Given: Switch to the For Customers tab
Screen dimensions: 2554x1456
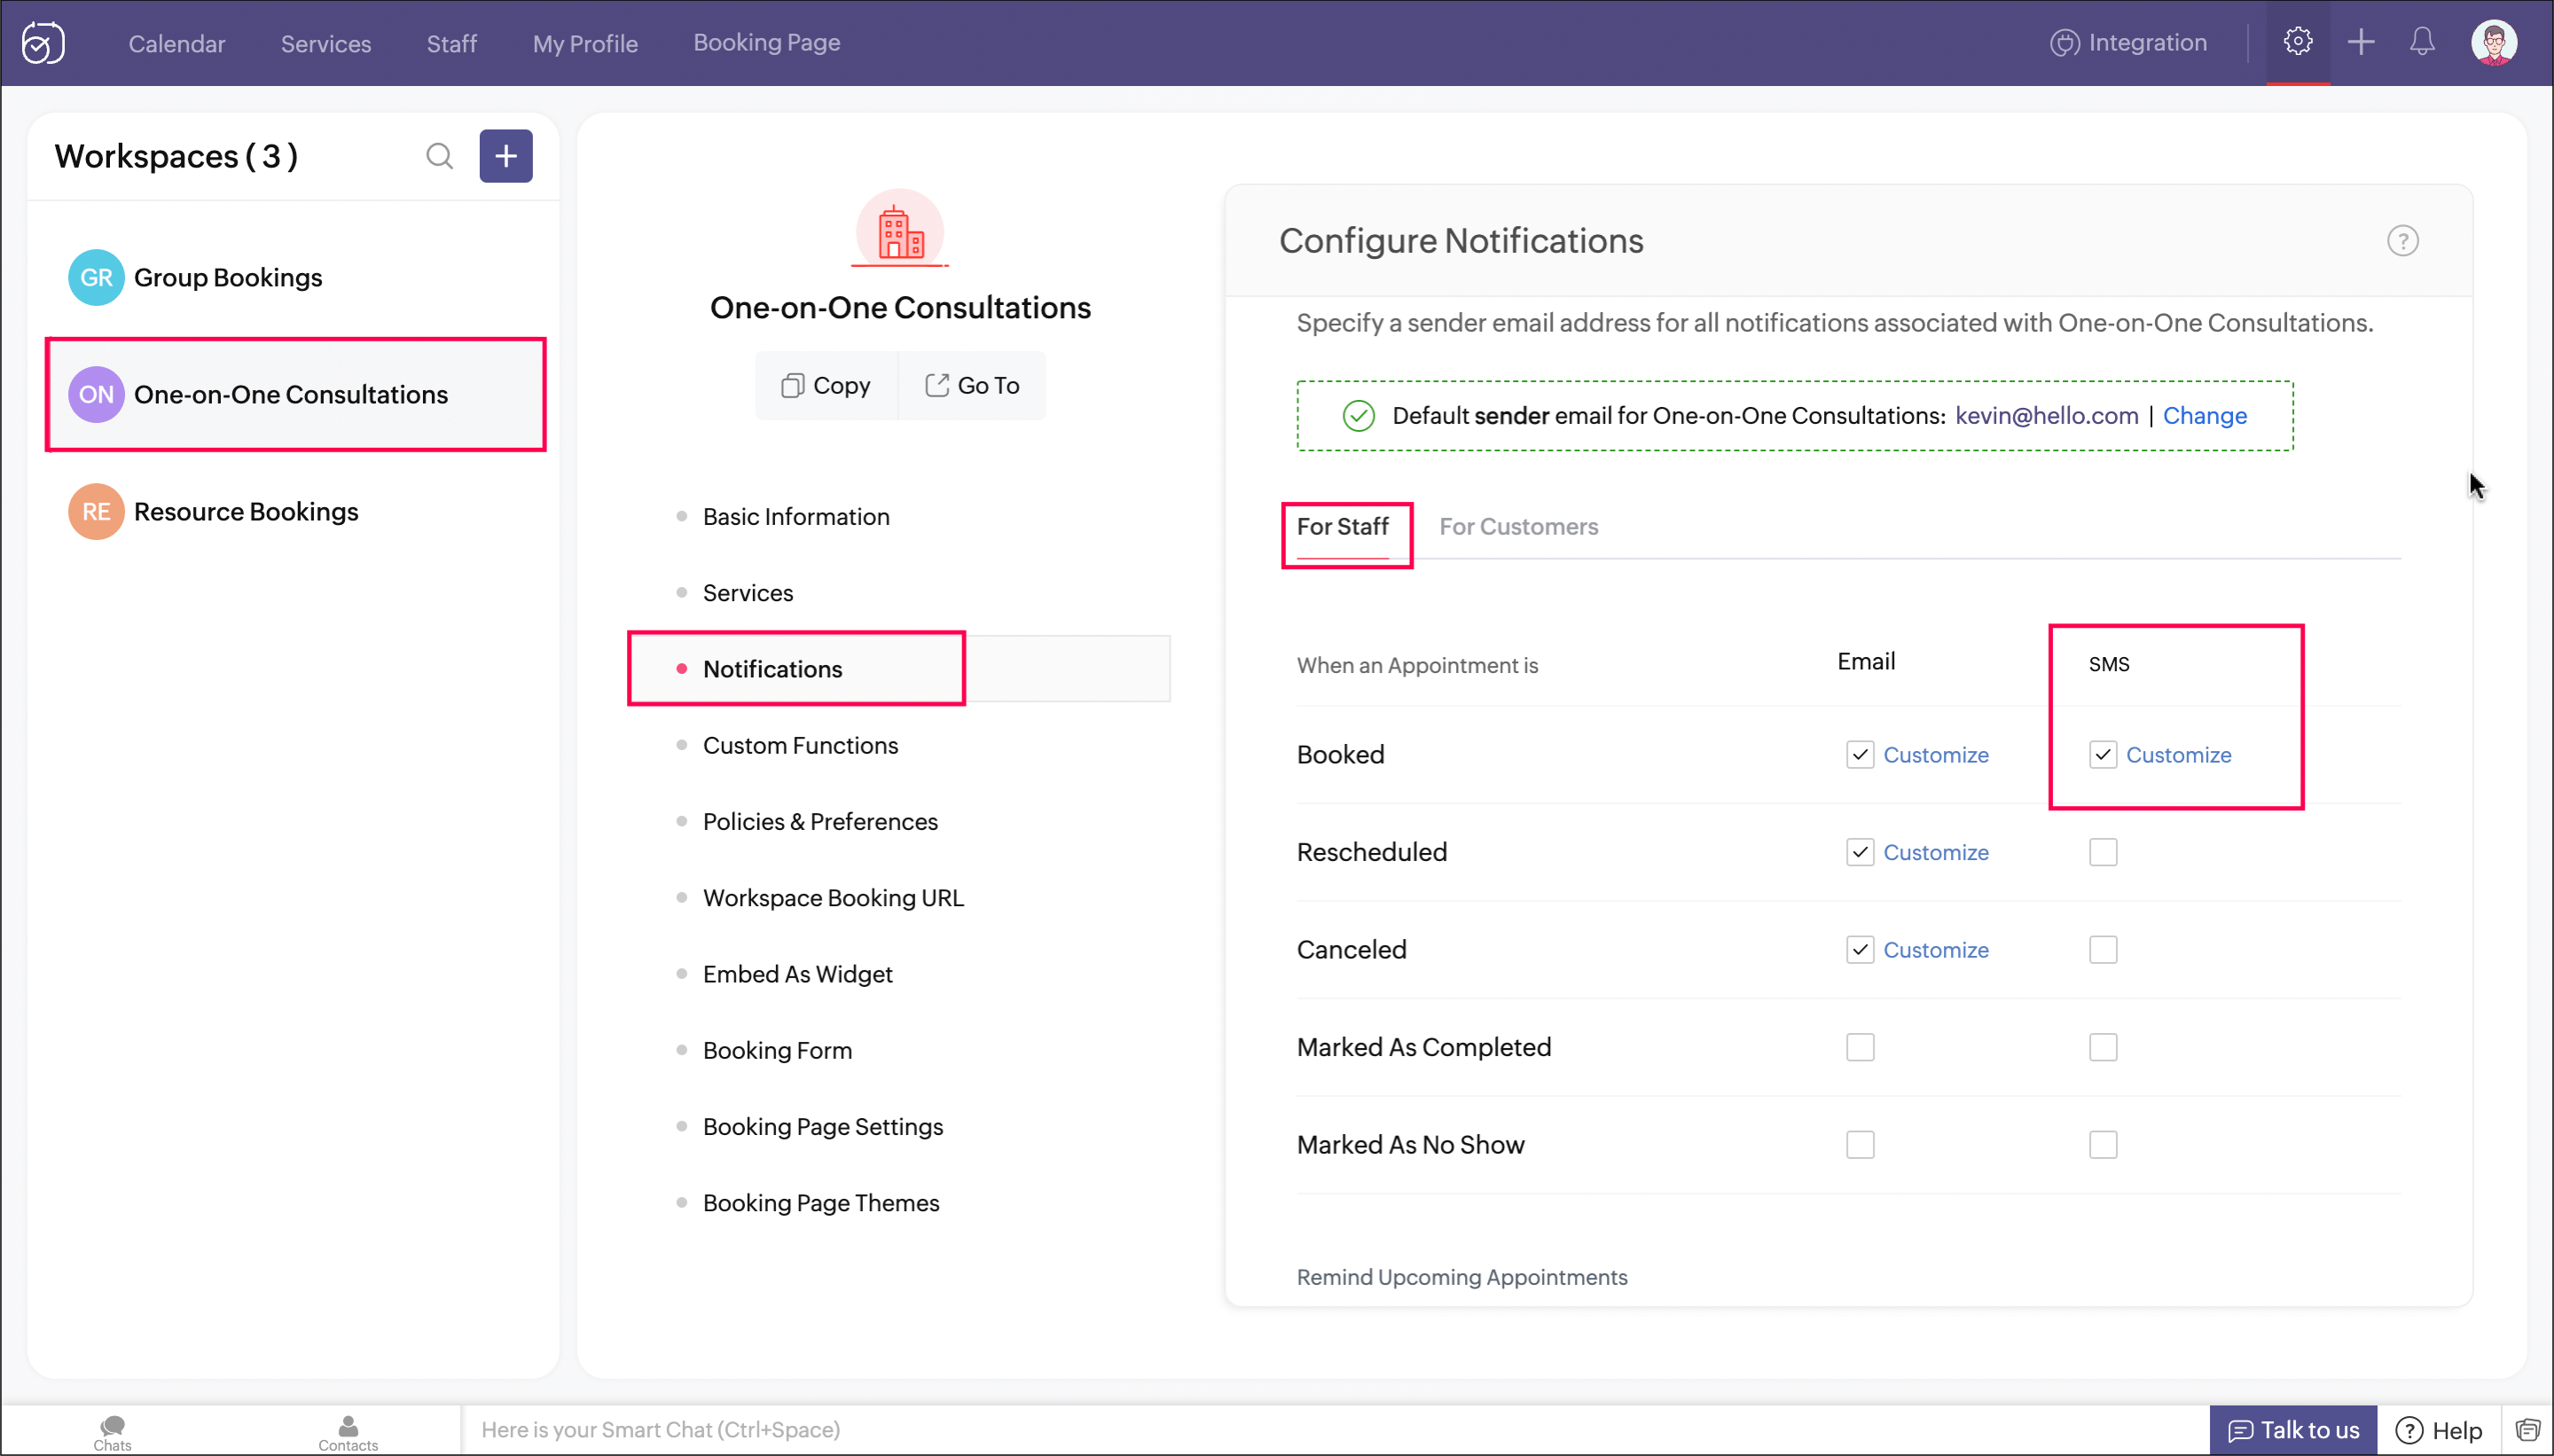Looking at the screenshot, I should [1518, 526].
